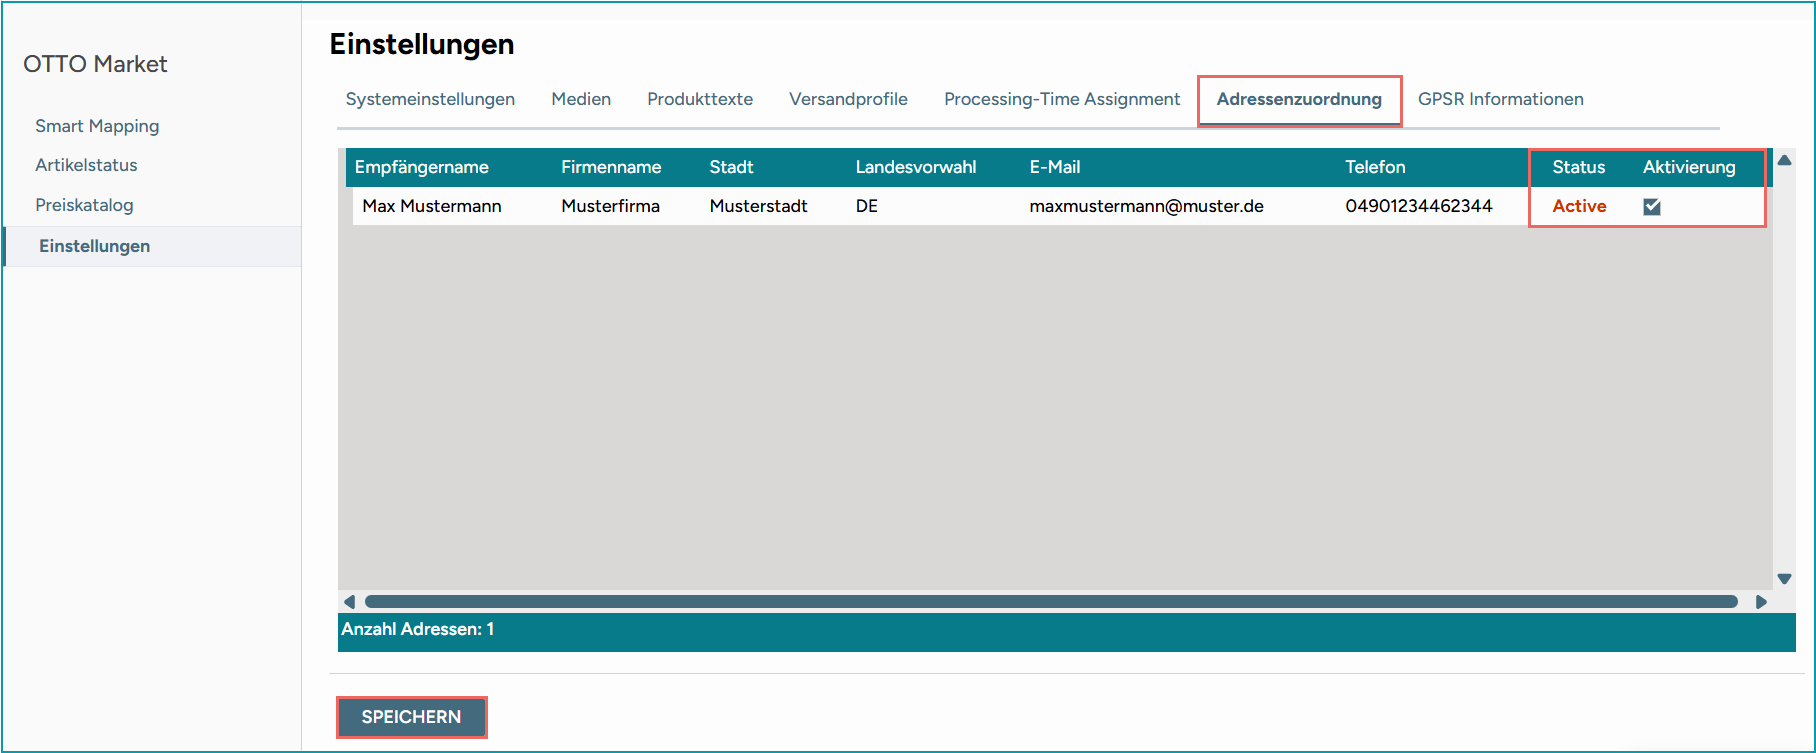Click the Status column header
The height and width of the screenshot is (753, 1816).
point(1579,167)
